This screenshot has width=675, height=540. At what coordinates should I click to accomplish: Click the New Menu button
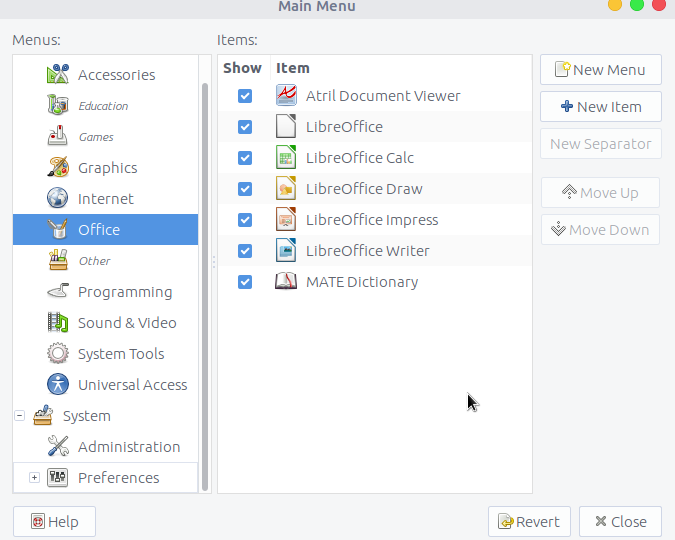pos(601,70)
